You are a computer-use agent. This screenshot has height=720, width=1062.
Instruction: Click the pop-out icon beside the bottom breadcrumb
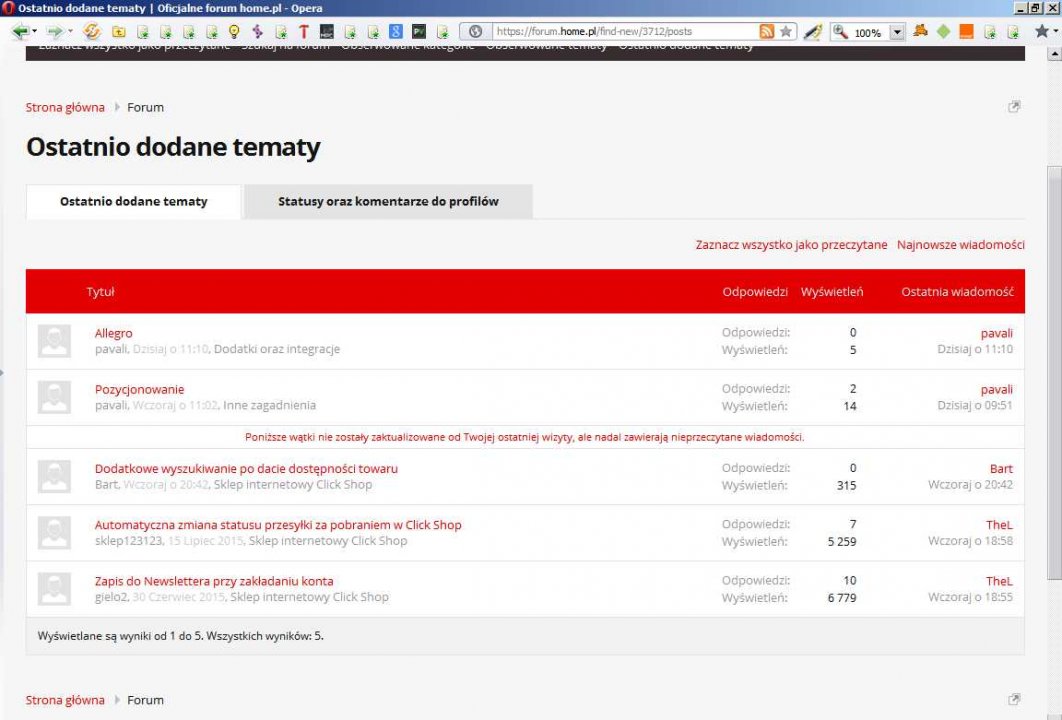tap(1014, 700)
